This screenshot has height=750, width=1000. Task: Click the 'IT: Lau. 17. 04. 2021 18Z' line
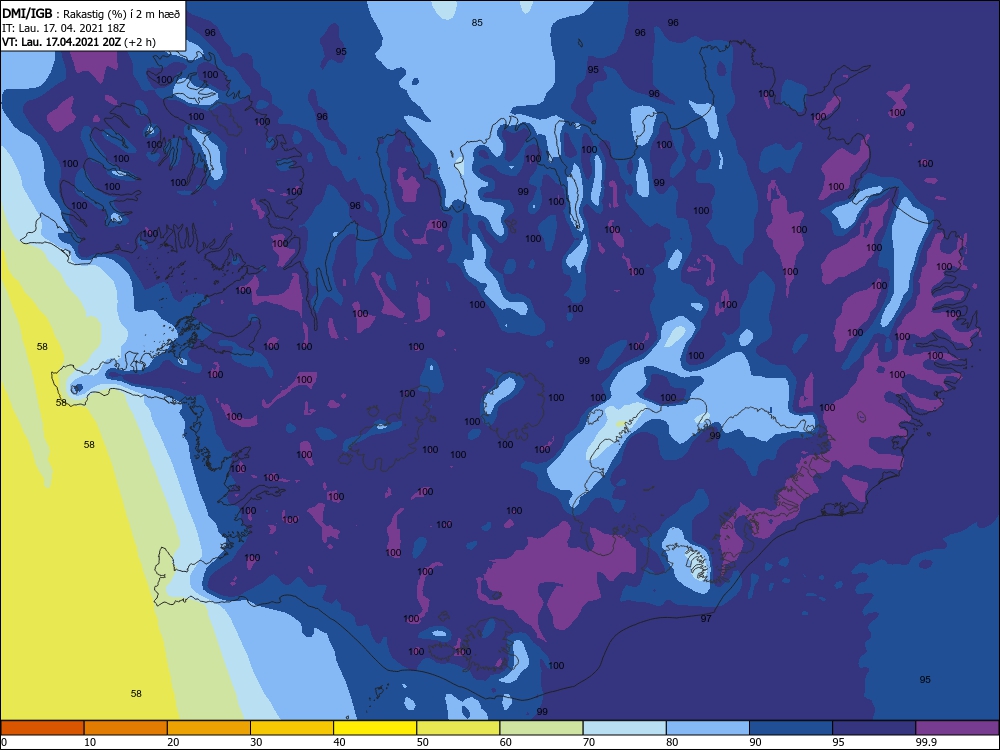click(x=64, y=28)
